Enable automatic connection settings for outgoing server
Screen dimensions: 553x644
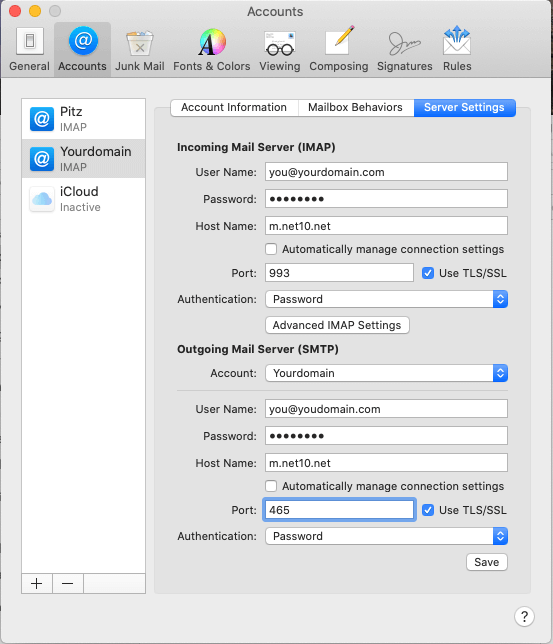(271, 486)
